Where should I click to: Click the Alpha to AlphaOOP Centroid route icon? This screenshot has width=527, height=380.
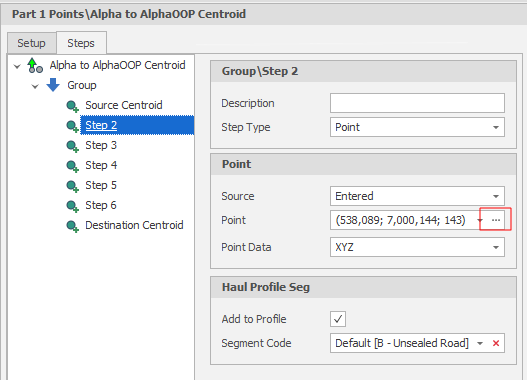[35, 66]
